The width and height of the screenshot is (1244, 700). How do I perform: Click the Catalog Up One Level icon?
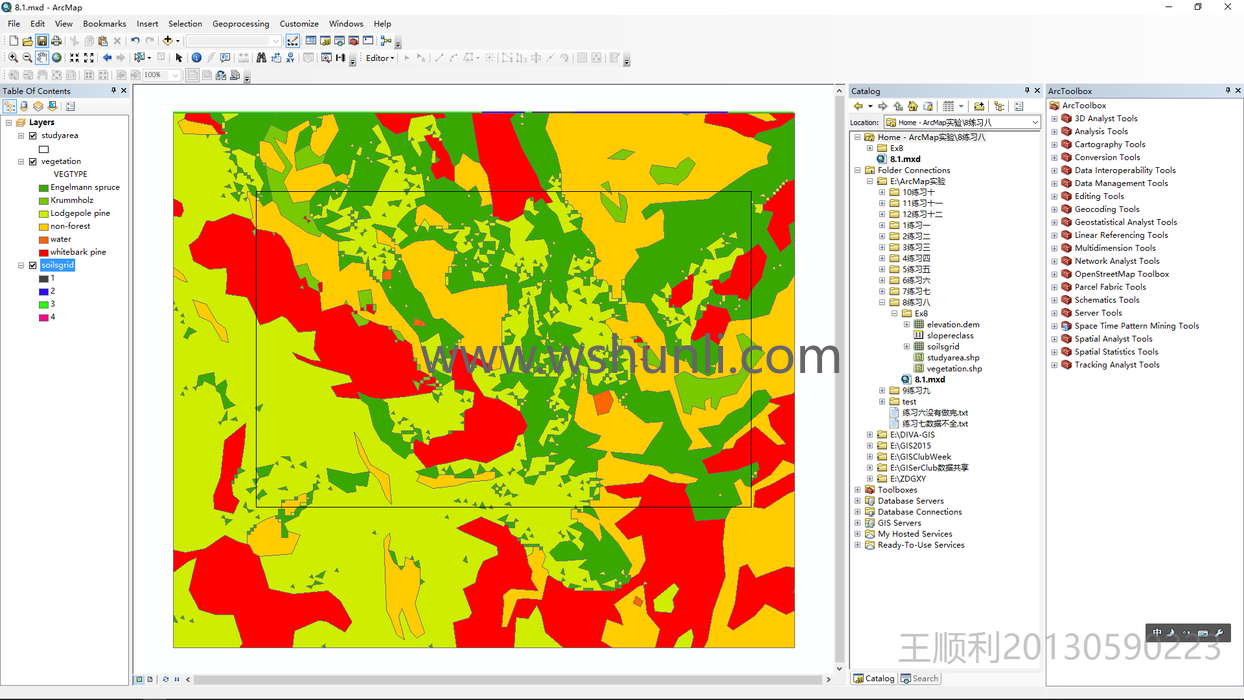pos(898,106)
